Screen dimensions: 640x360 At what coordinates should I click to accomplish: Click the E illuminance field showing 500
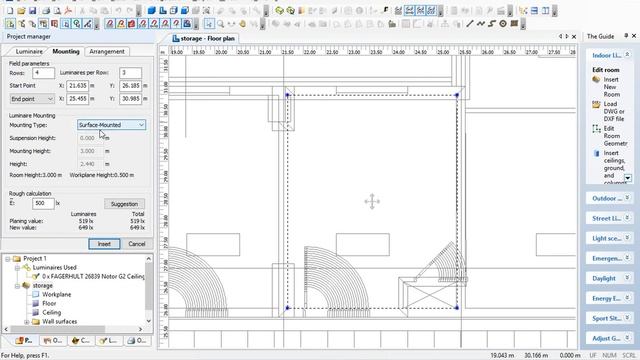pos(43,203)
